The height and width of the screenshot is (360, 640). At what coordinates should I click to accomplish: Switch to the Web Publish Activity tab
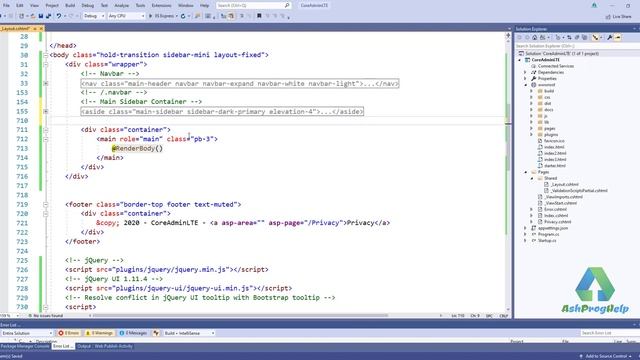coord(113,346)
